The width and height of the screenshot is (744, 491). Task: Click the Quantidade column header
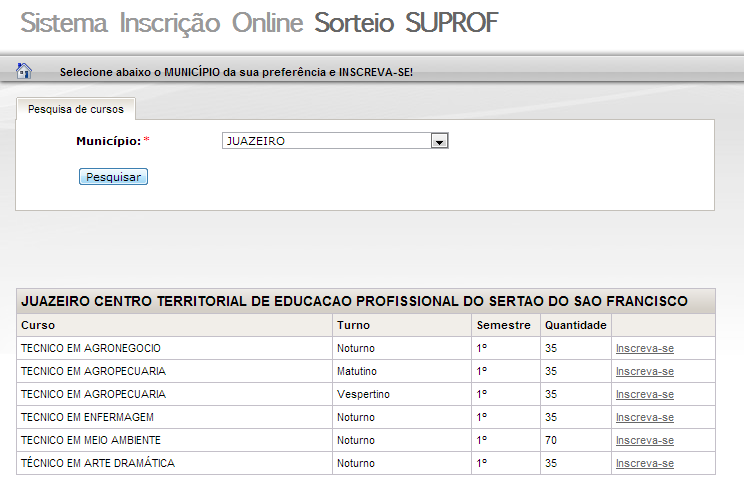[x=575, y=325]
